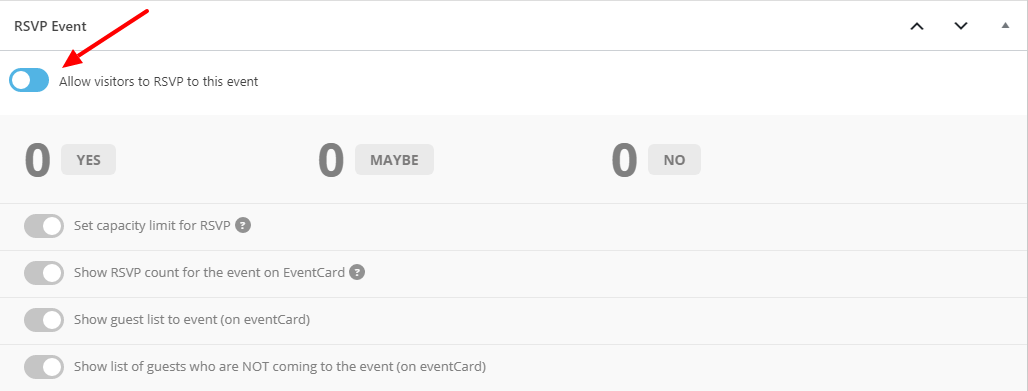The image size is (1028, 391).
Task: Open help icon beside Show RSVP count
Action: click(357, 272)
